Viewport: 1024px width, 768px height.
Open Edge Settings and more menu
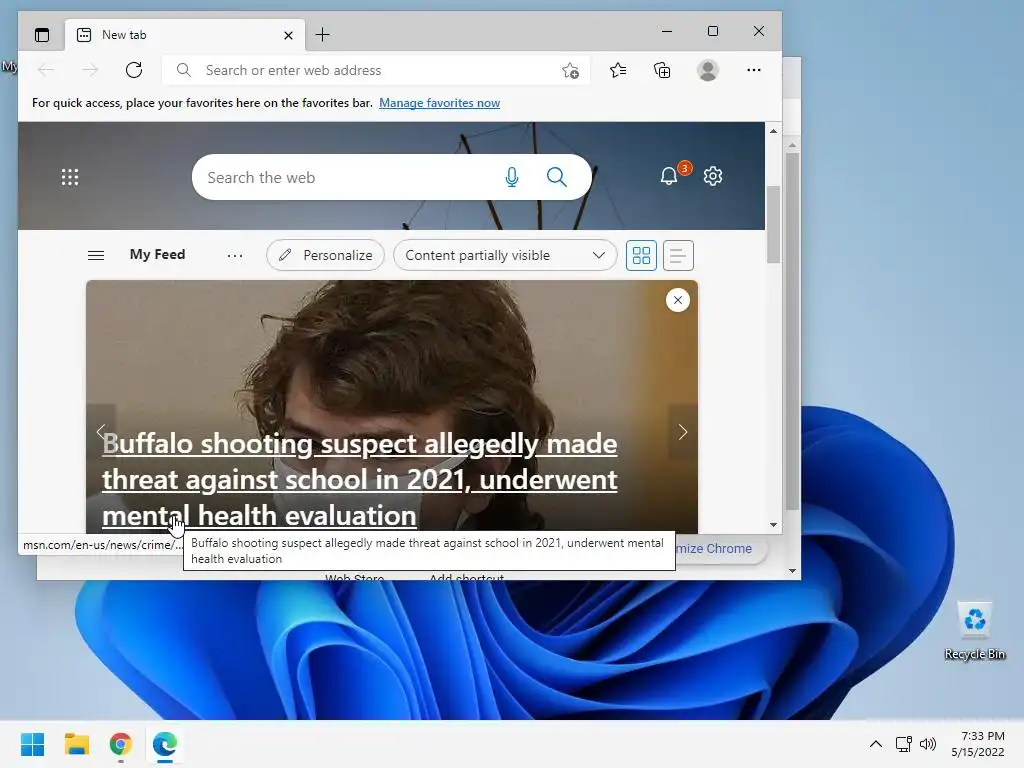pos(754,70)
